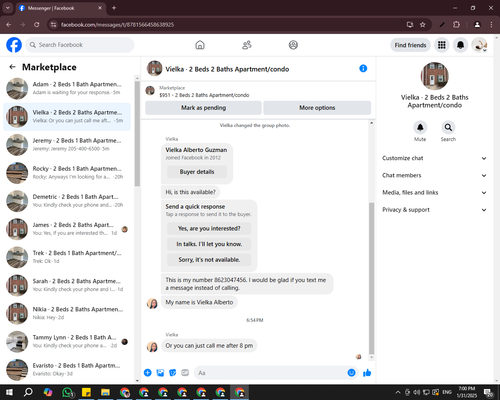This screenshot has height=400, width=500.
Task: Open Rocky - 2 Beds 1 Bath conversation
Action: pyautogui.click(x=67, y=173)
